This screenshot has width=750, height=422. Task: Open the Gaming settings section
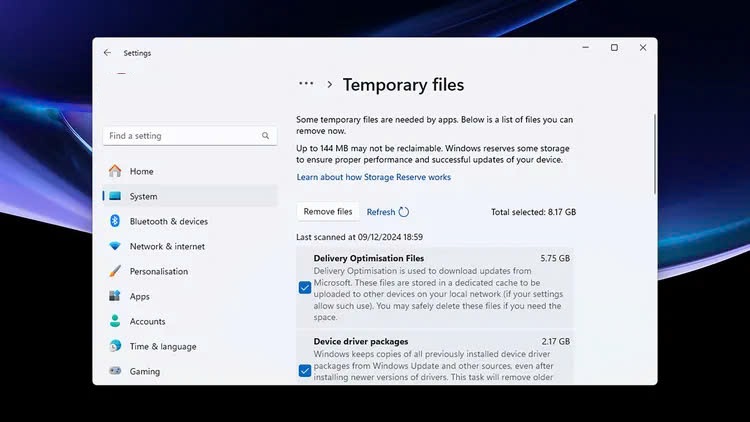[x=144, y=371]
